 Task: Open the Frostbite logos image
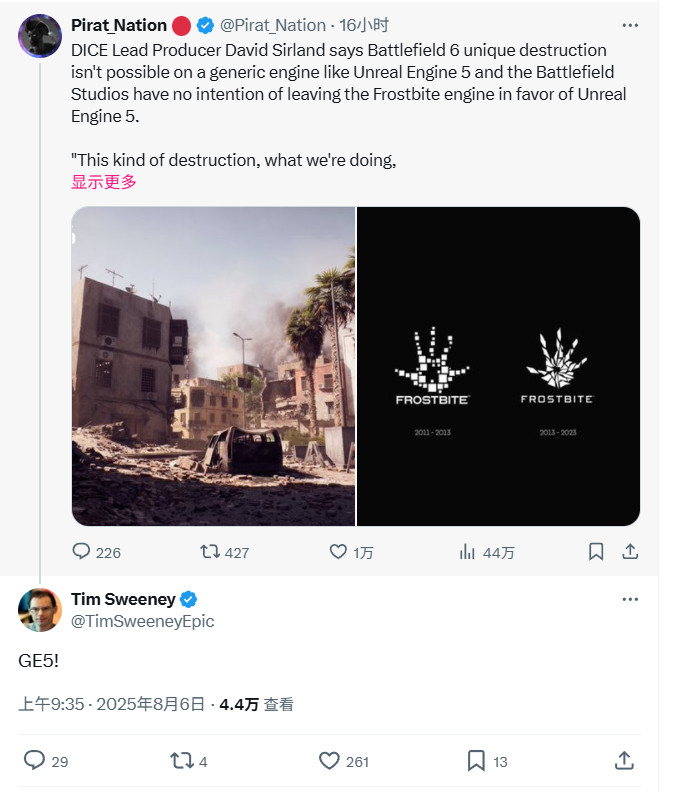(x=498, y=366)
